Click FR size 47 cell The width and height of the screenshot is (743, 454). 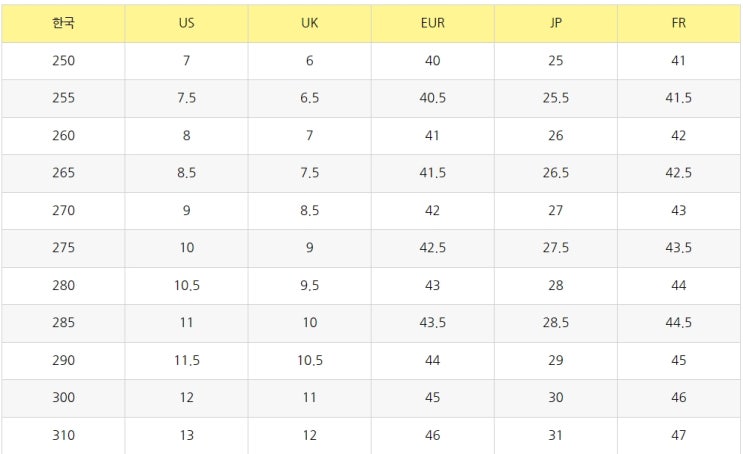(679, 435)
